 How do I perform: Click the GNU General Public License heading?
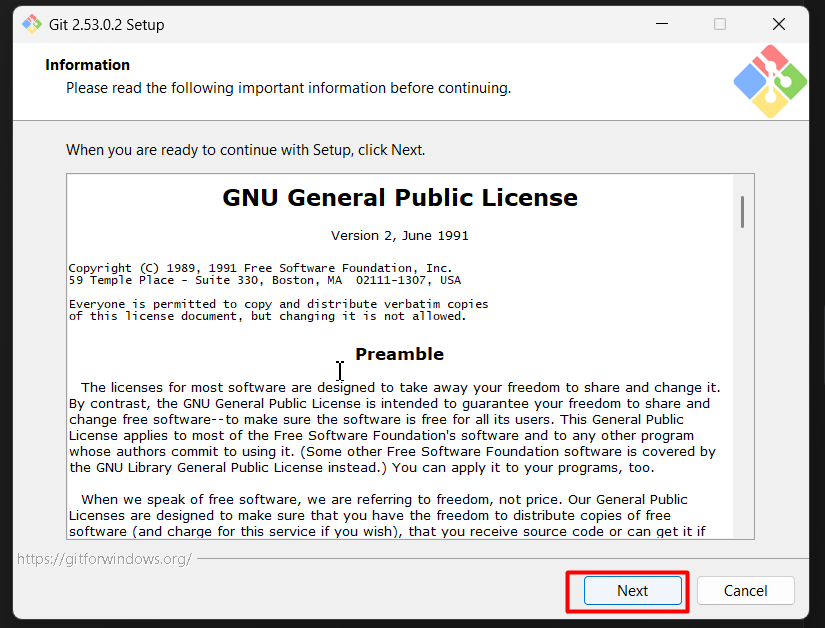click(x=400, y=198)
